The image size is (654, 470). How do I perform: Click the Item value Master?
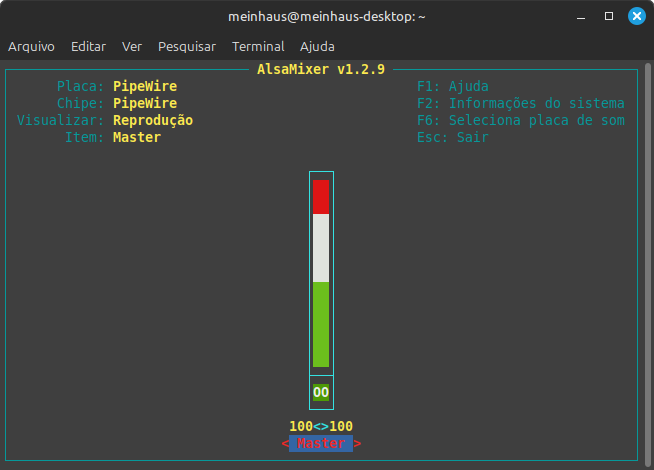pyautogui.click(x=137, y=137)
